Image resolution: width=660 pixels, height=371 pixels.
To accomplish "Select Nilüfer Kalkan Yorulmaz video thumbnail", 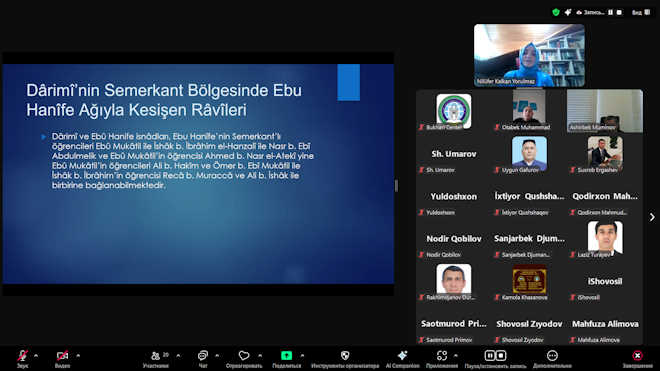I will (x=529, y=55).
